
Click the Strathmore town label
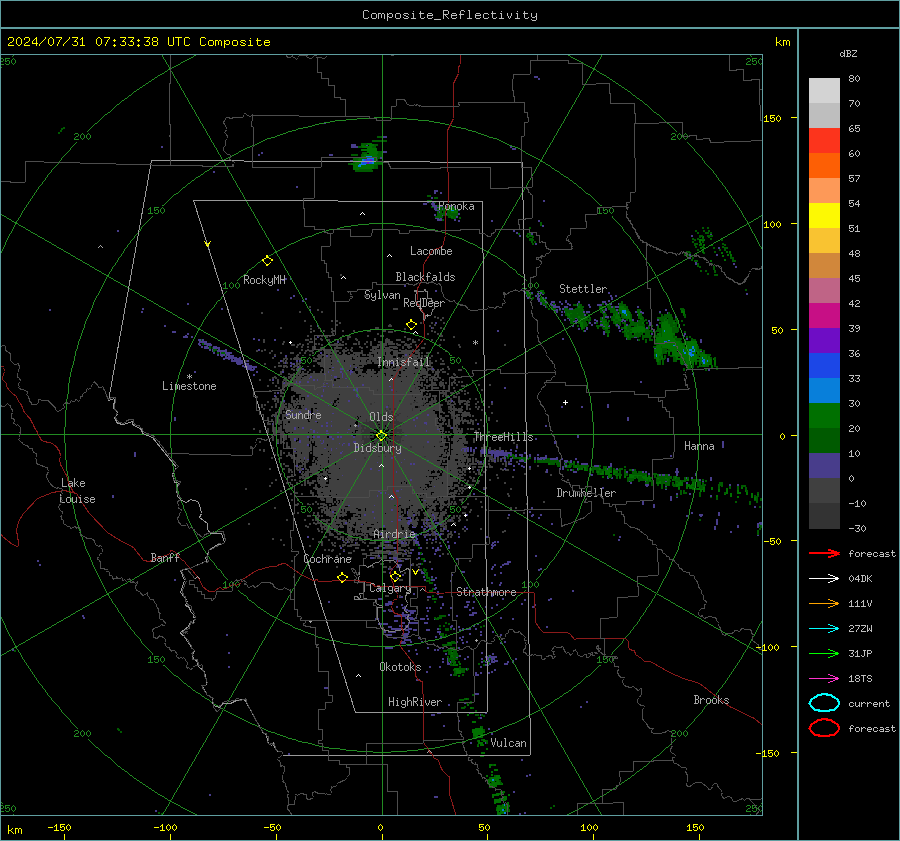486,592
